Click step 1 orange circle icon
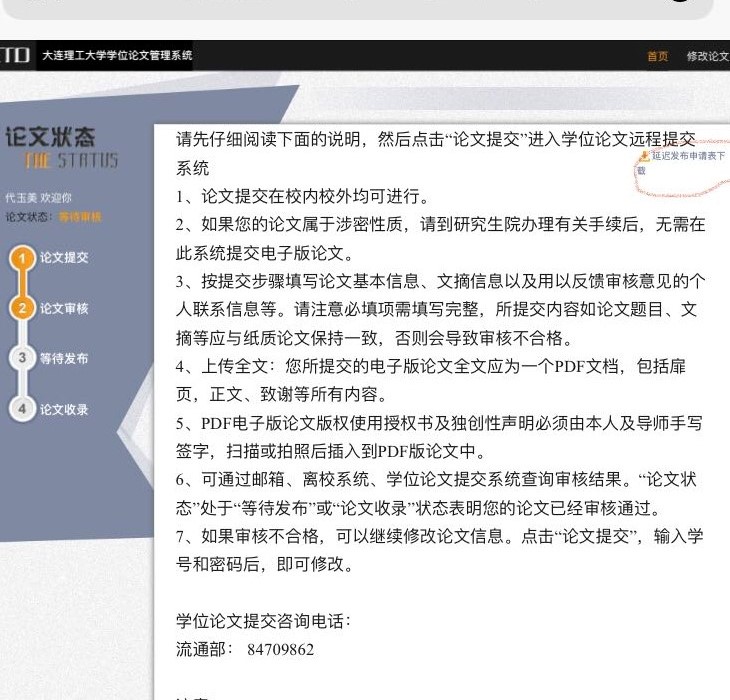 pyautogui.click(x=22, y=258)
